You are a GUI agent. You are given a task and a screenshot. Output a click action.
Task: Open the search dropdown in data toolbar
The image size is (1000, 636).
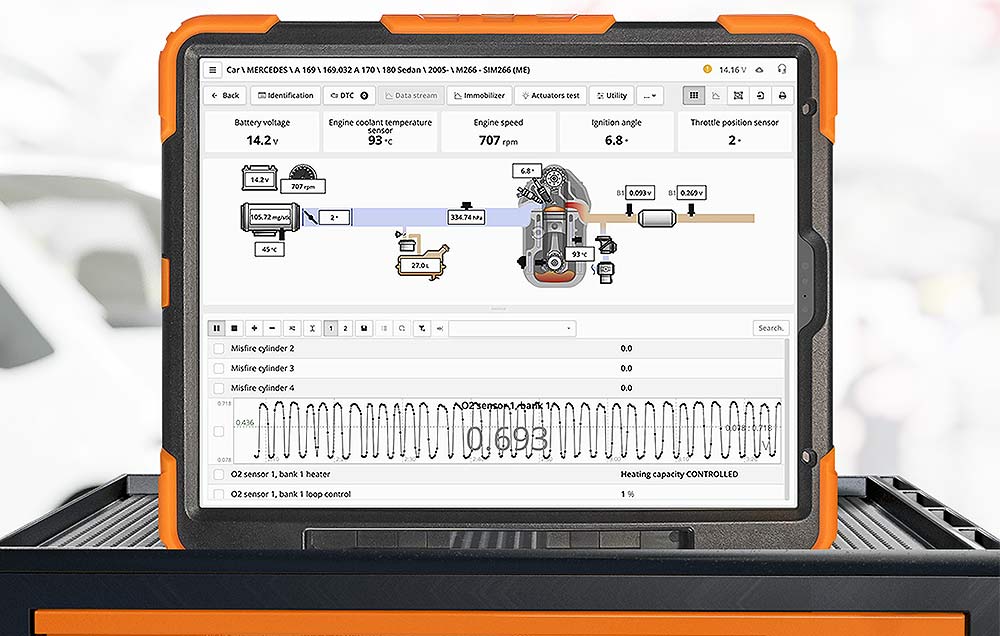(x=567, y=328)
